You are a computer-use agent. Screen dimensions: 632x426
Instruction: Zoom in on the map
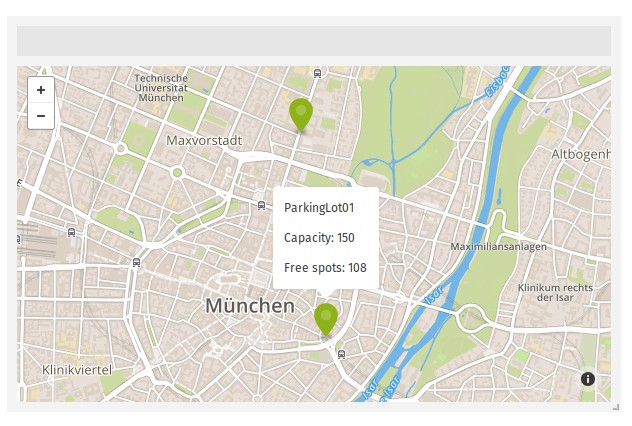[41, 90]
